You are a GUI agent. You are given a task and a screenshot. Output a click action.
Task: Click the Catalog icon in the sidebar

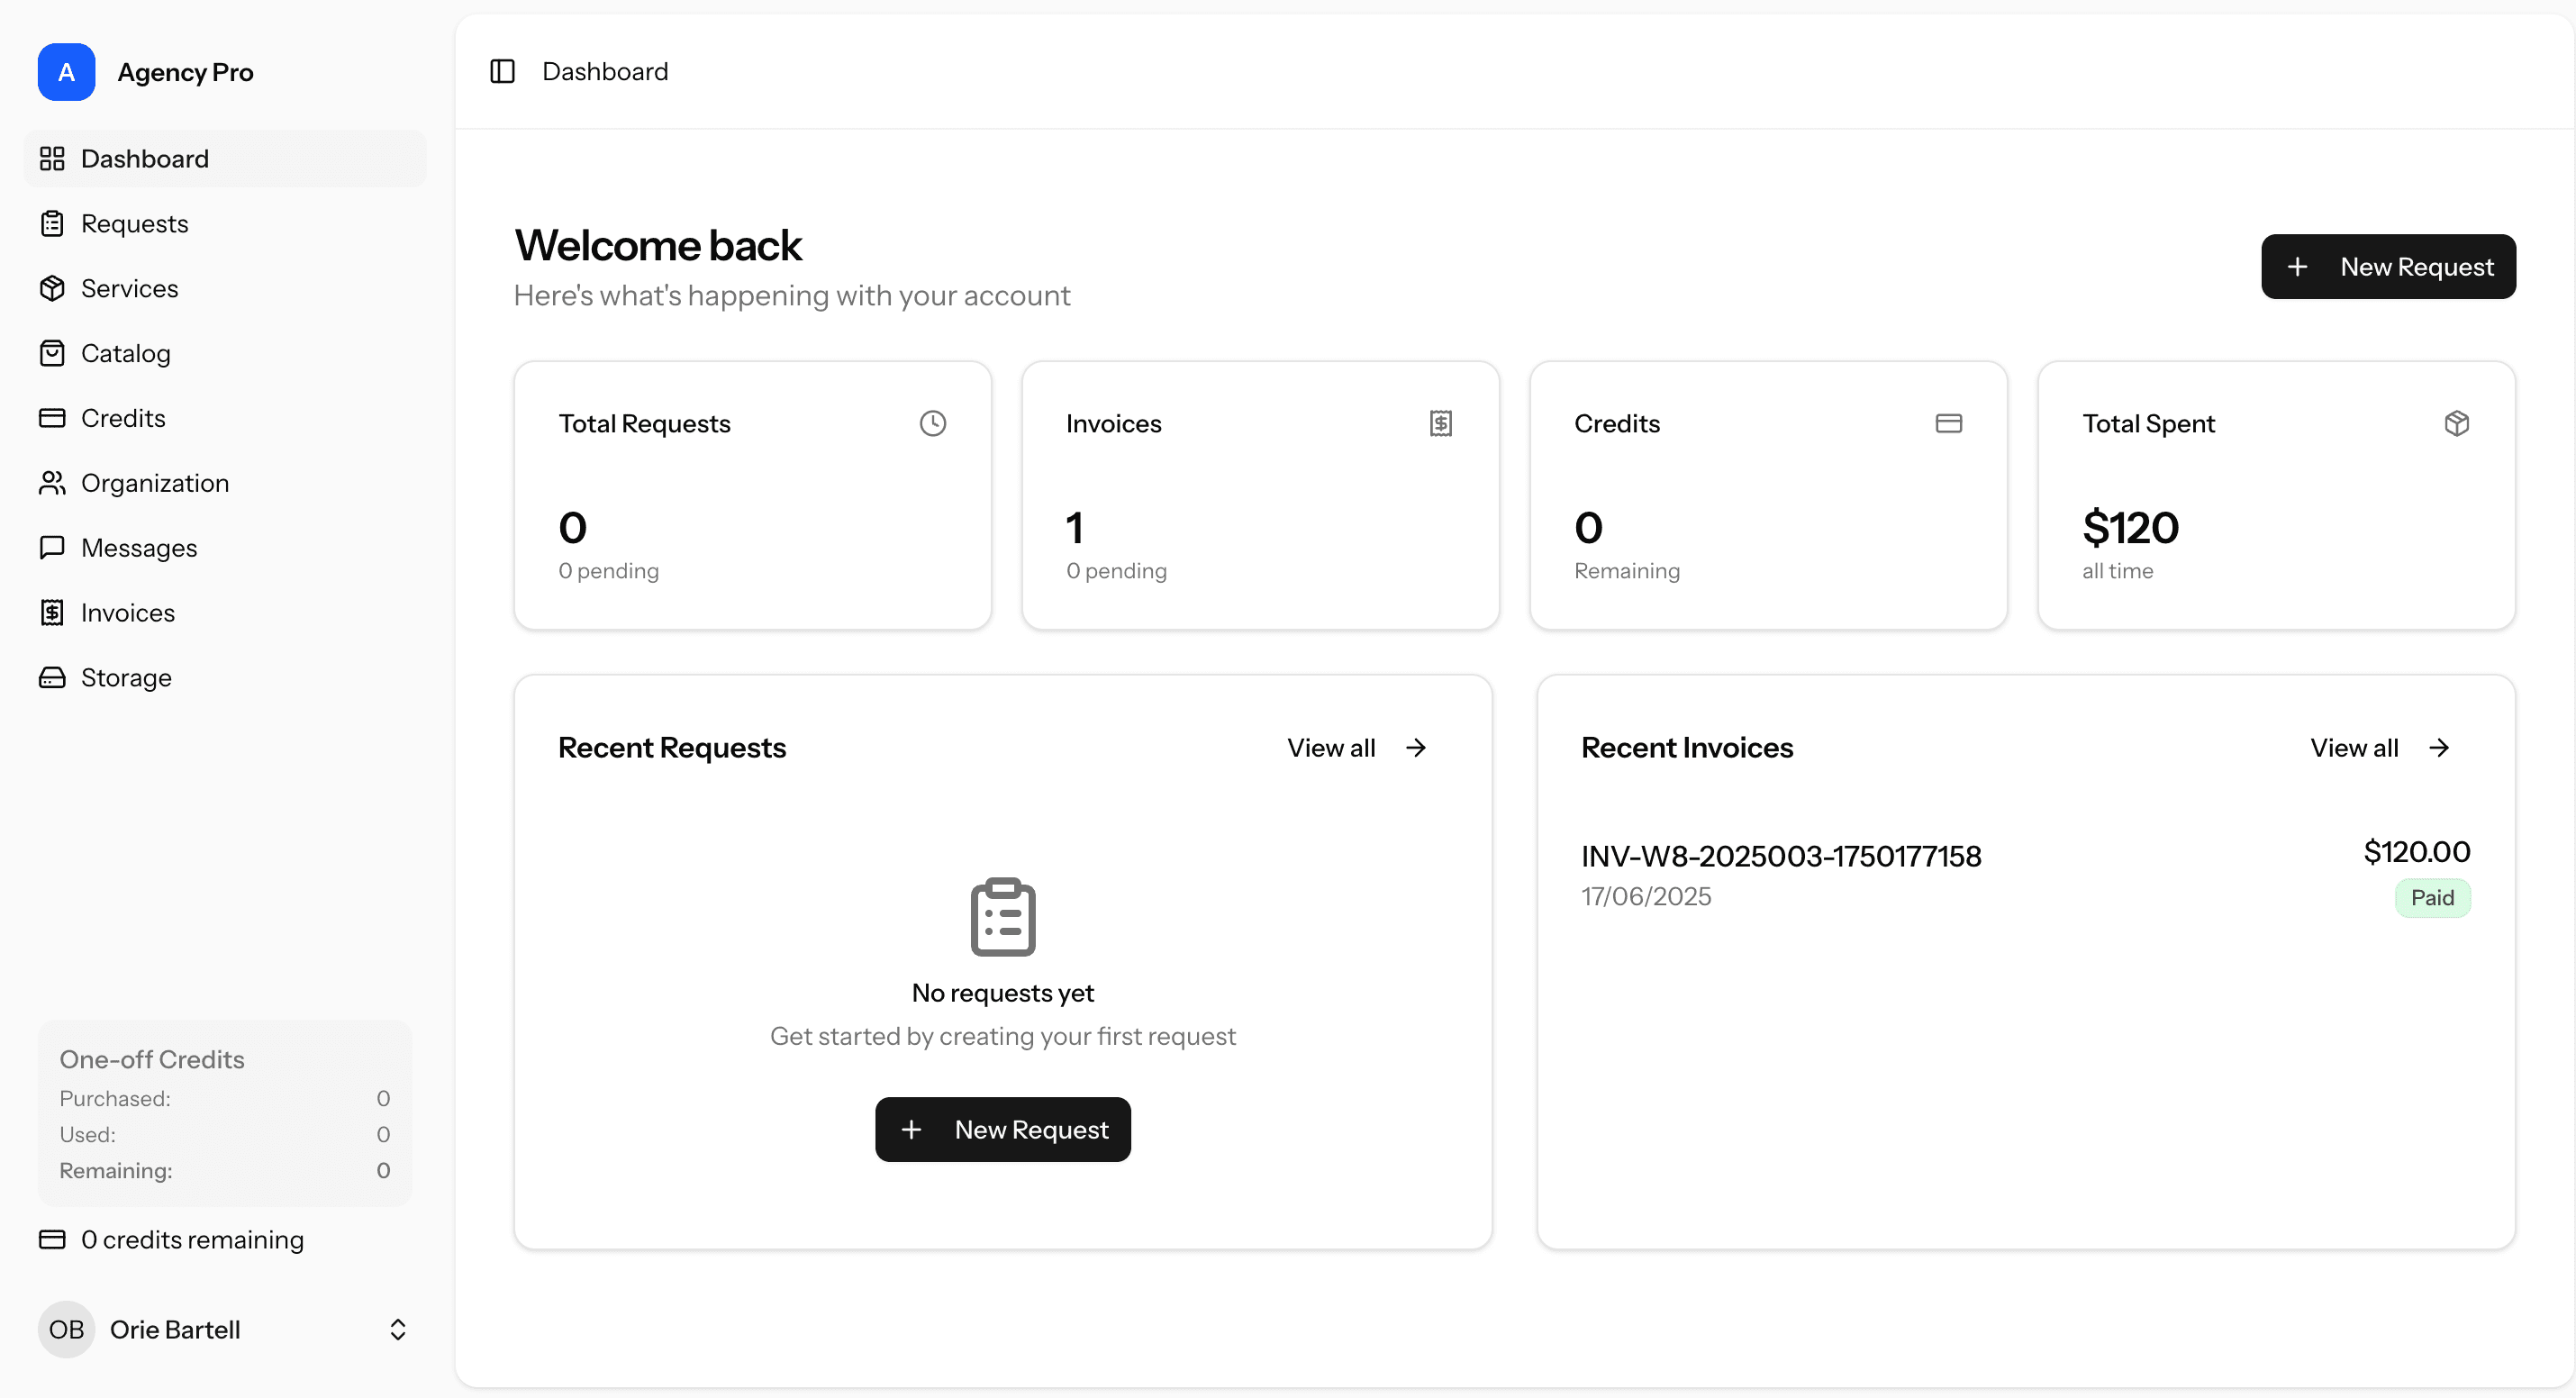coord(53,353)
